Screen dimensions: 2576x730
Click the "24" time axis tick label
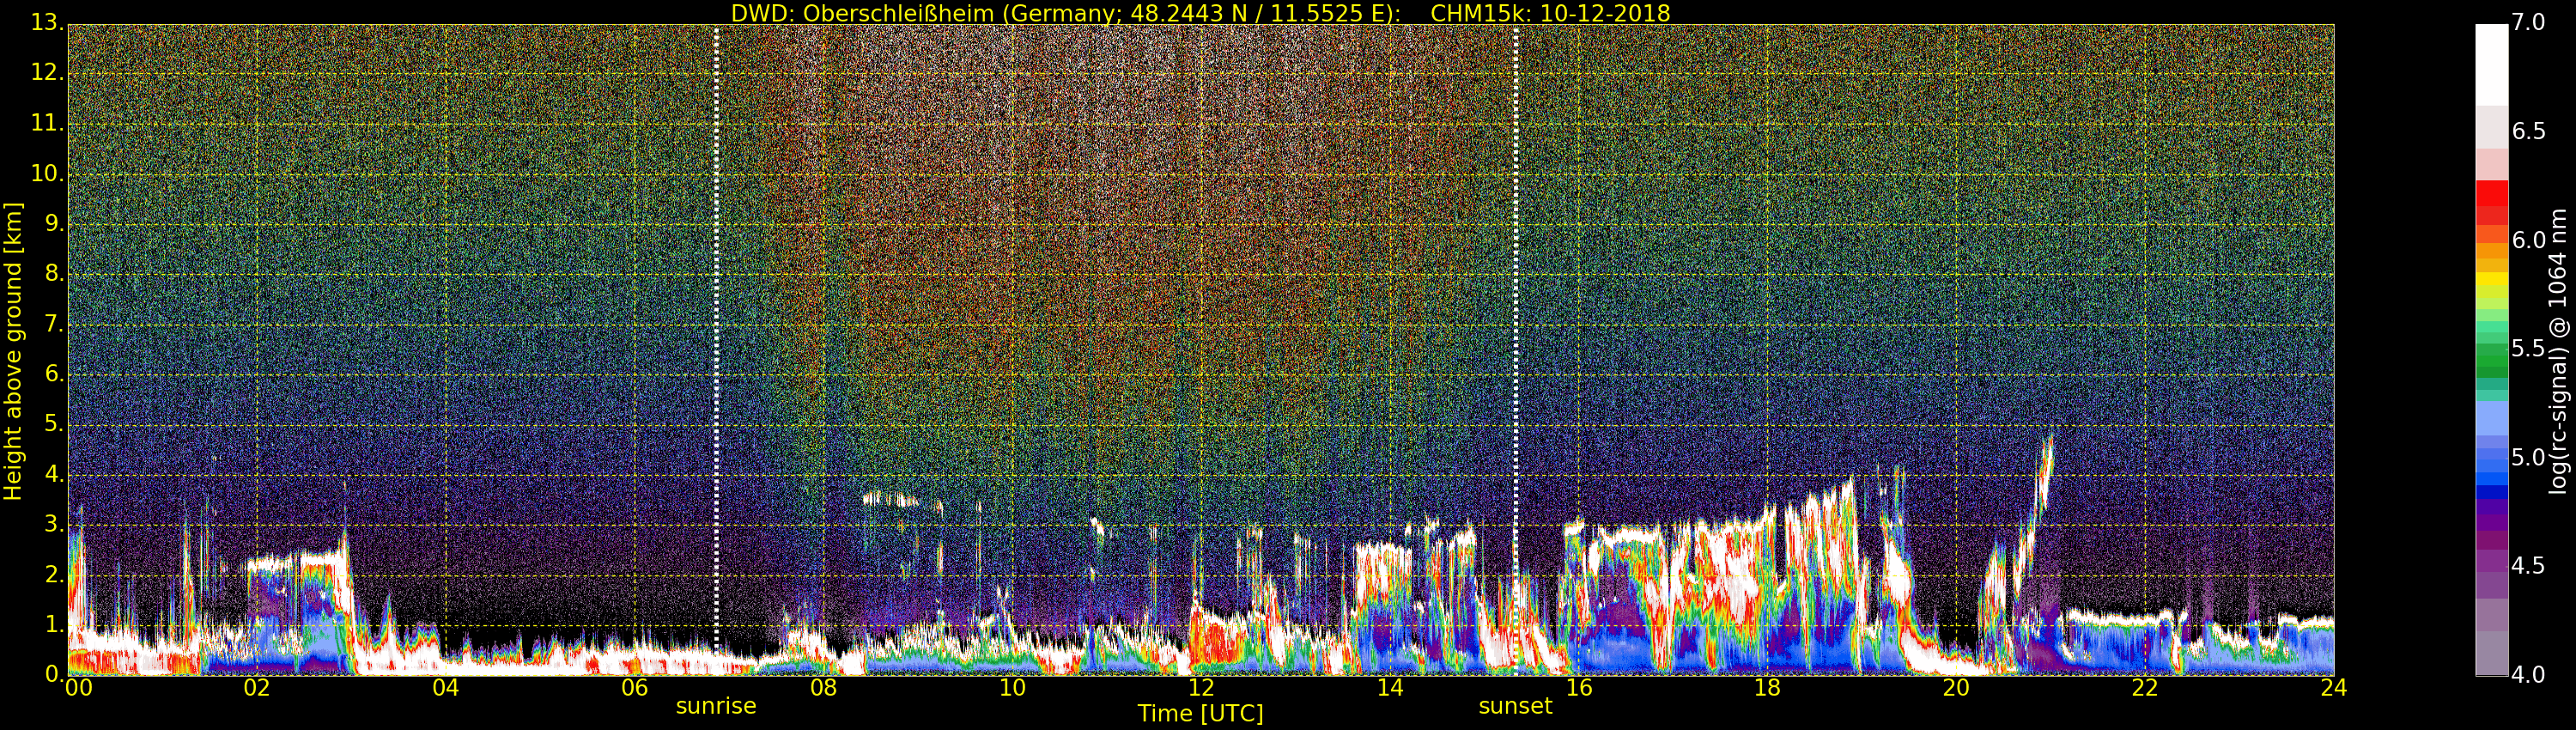click(x=2334, y=688)
